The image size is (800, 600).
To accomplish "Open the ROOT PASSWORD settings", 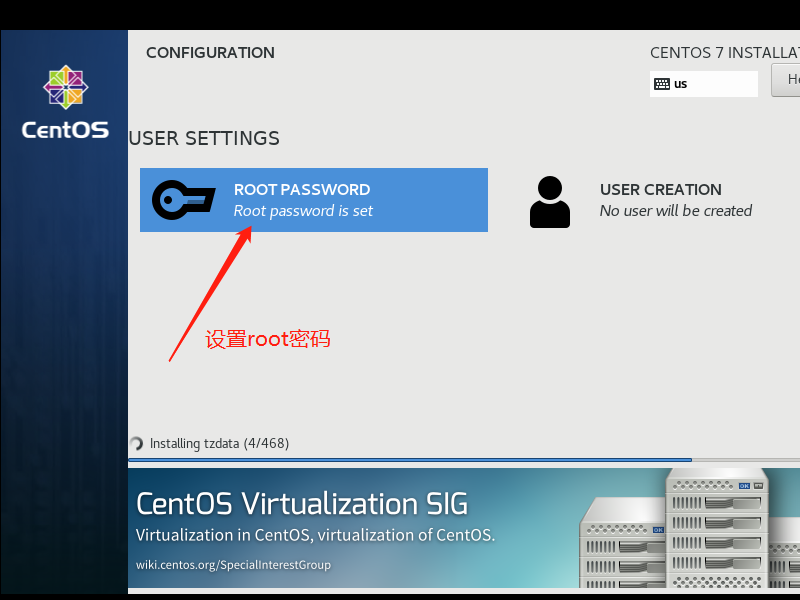I will (314, 200).
